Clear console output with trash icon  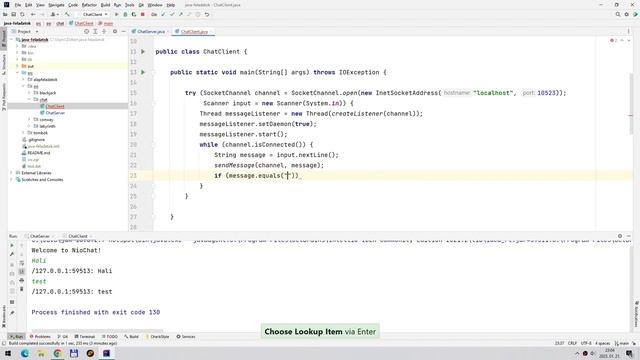point(22,289)
